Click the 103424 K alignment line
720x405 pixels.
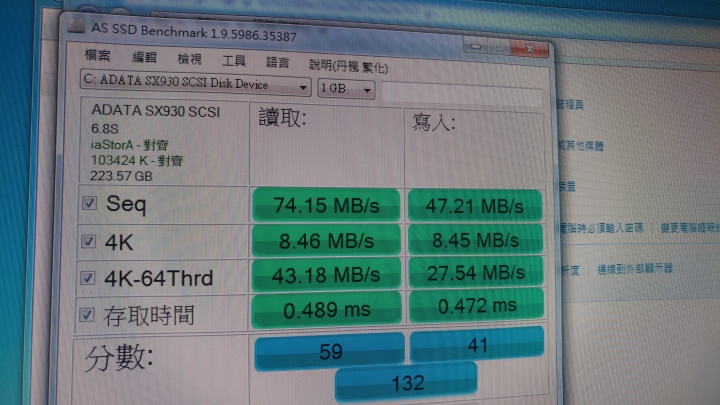tap(137, 160)
